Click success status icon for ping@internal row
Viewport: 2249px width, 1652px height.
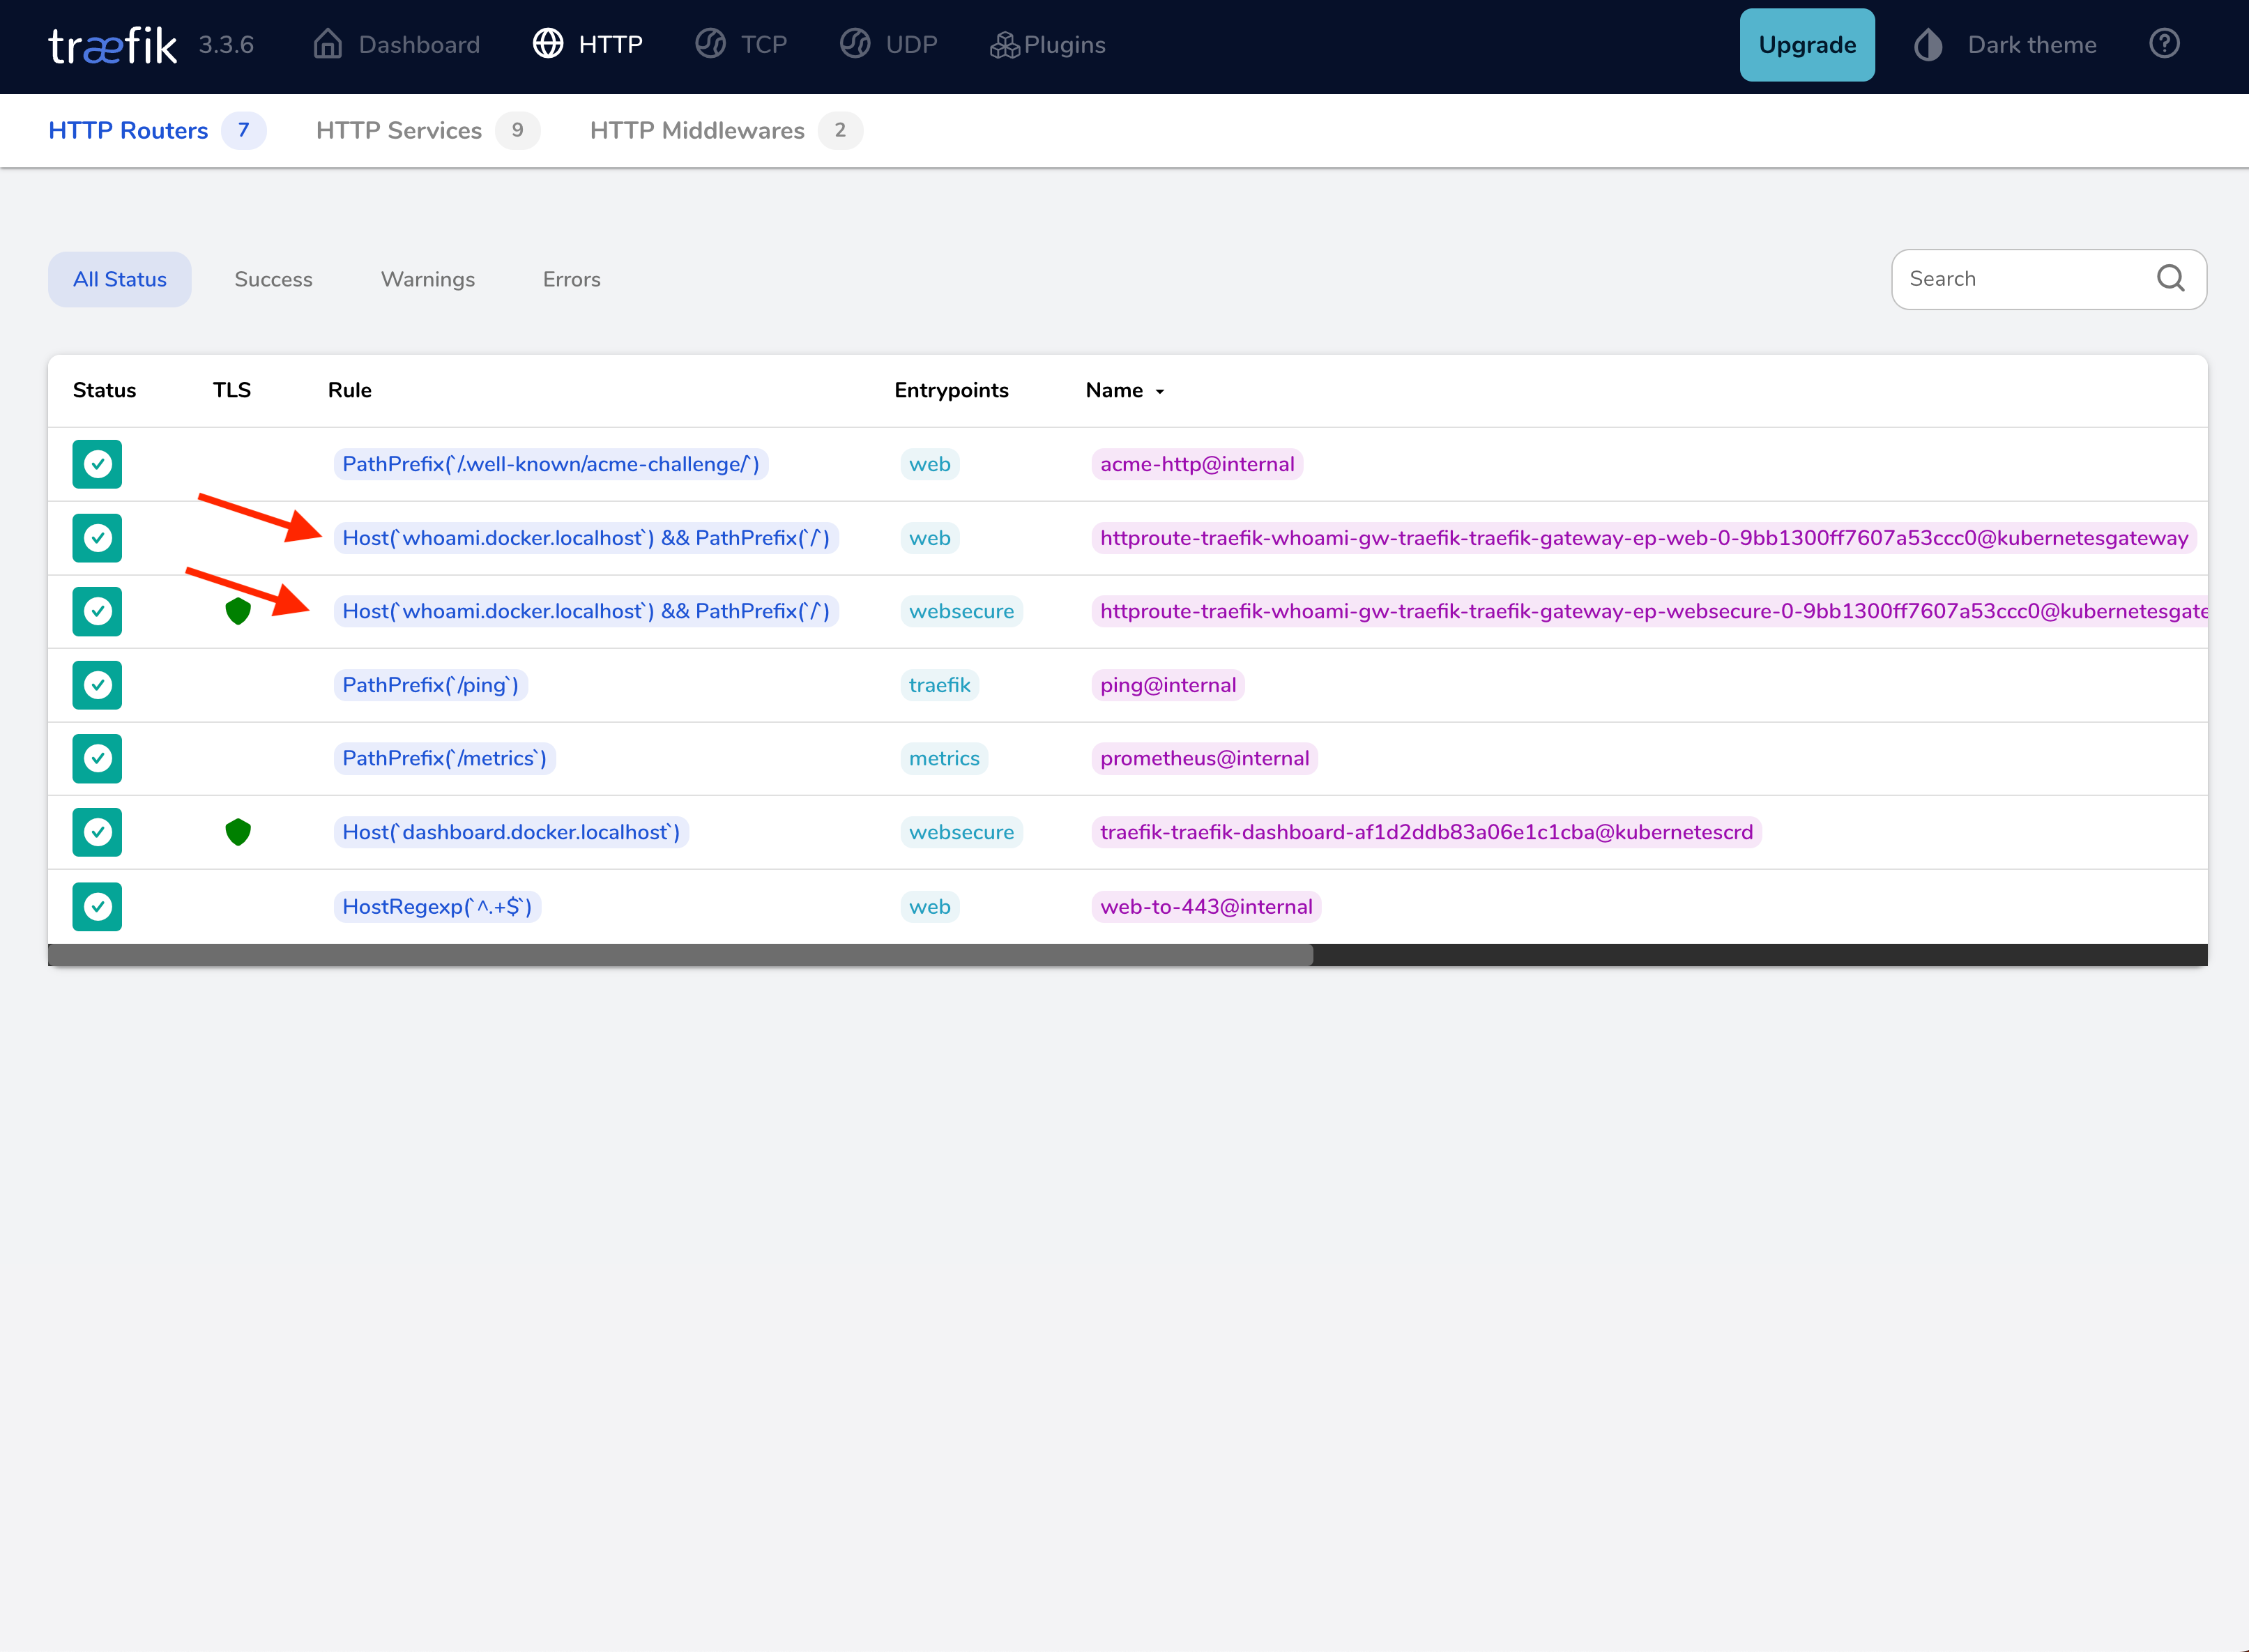point(97,685)
